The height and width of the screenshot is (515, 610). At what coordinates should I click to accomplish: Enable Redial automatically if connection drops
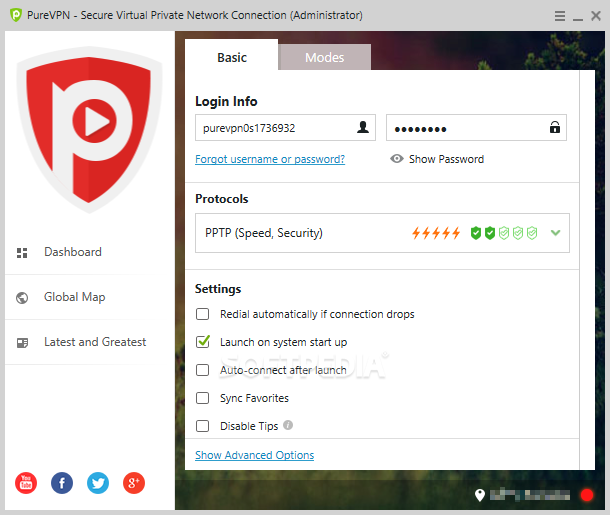pos(202,314)
